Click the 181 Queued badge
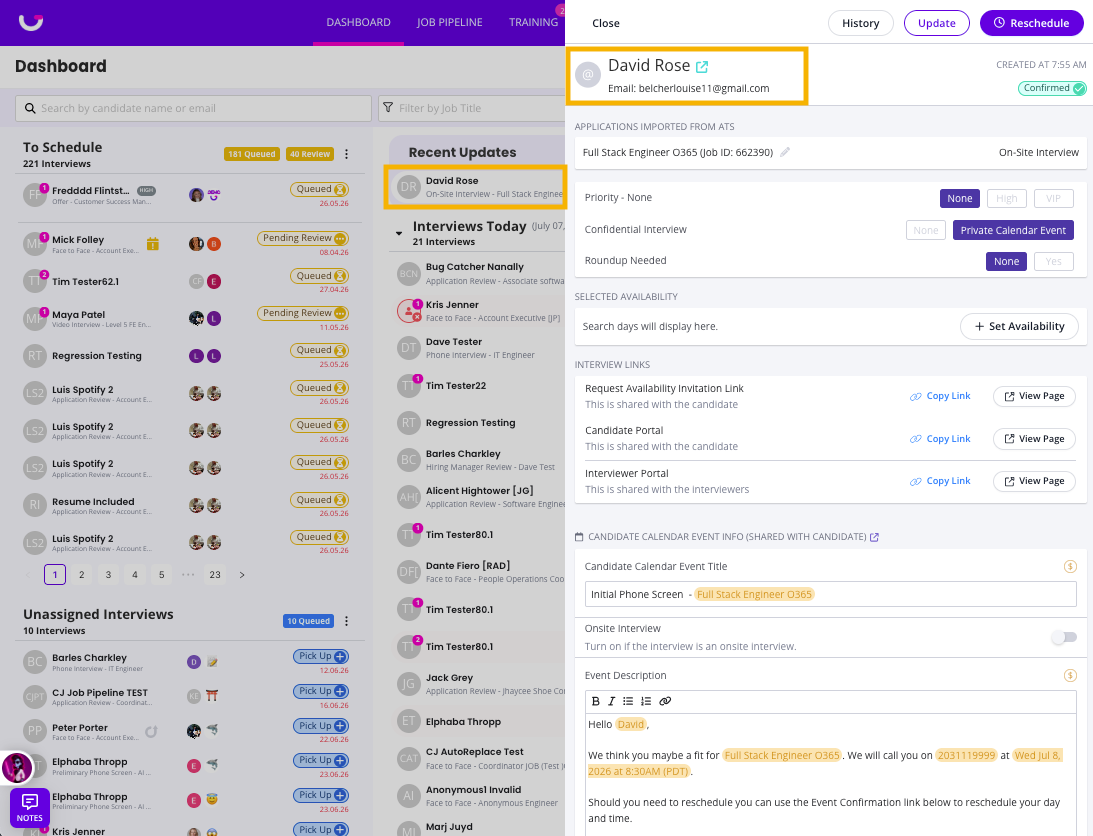This screenshot has width=1093, height=836. (x=252, y=154)
